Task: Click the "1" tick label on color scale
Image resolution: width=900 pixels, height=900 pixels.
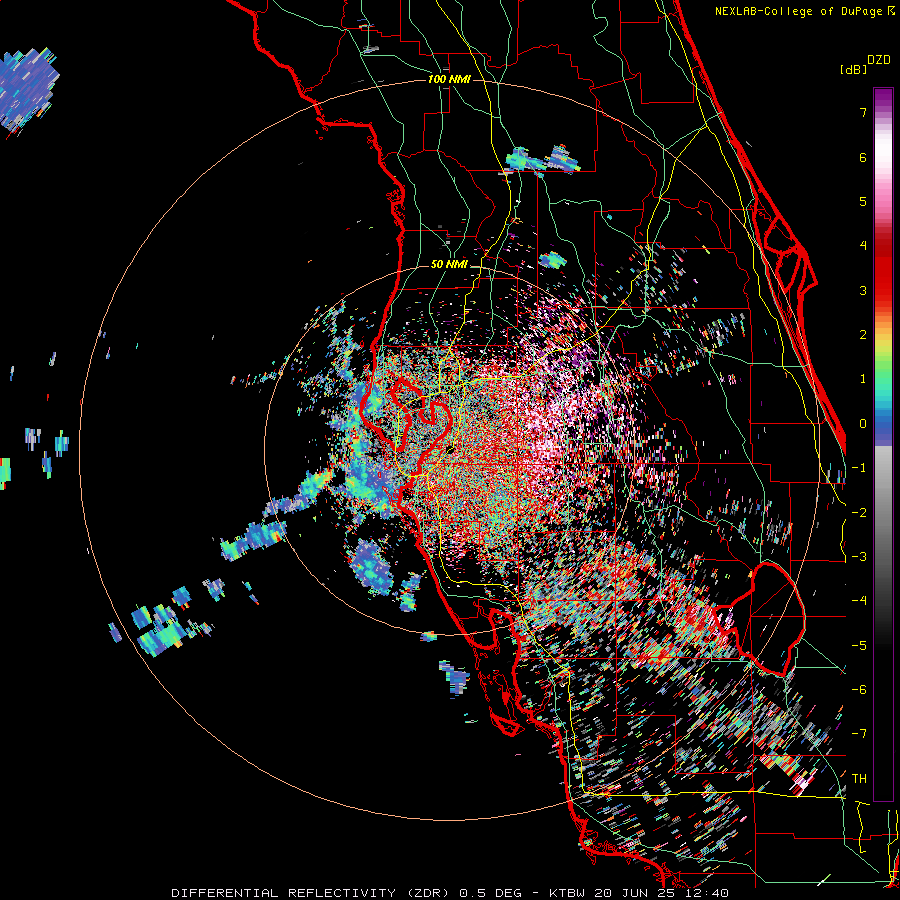Action: pos(863,379)
